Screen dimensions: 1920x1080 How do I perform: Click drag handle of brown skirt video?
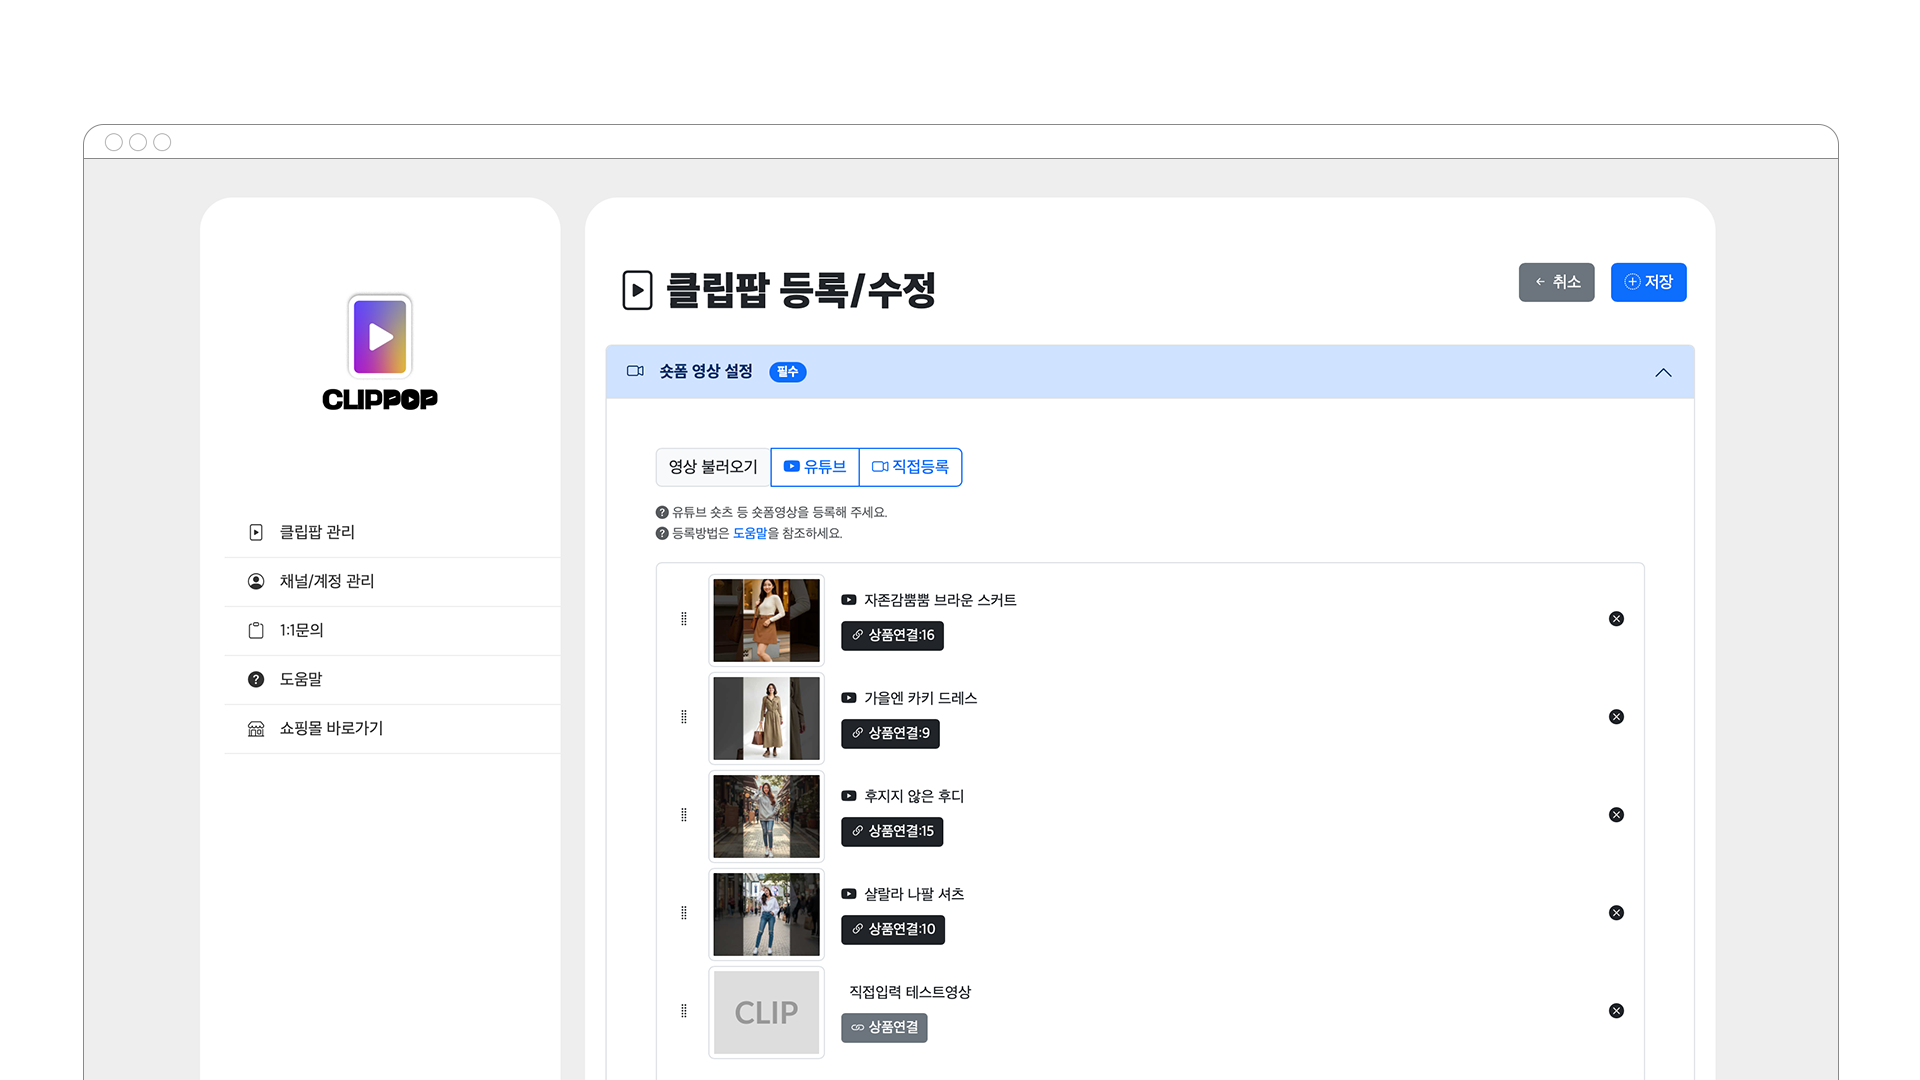click(x=684, y=619)
